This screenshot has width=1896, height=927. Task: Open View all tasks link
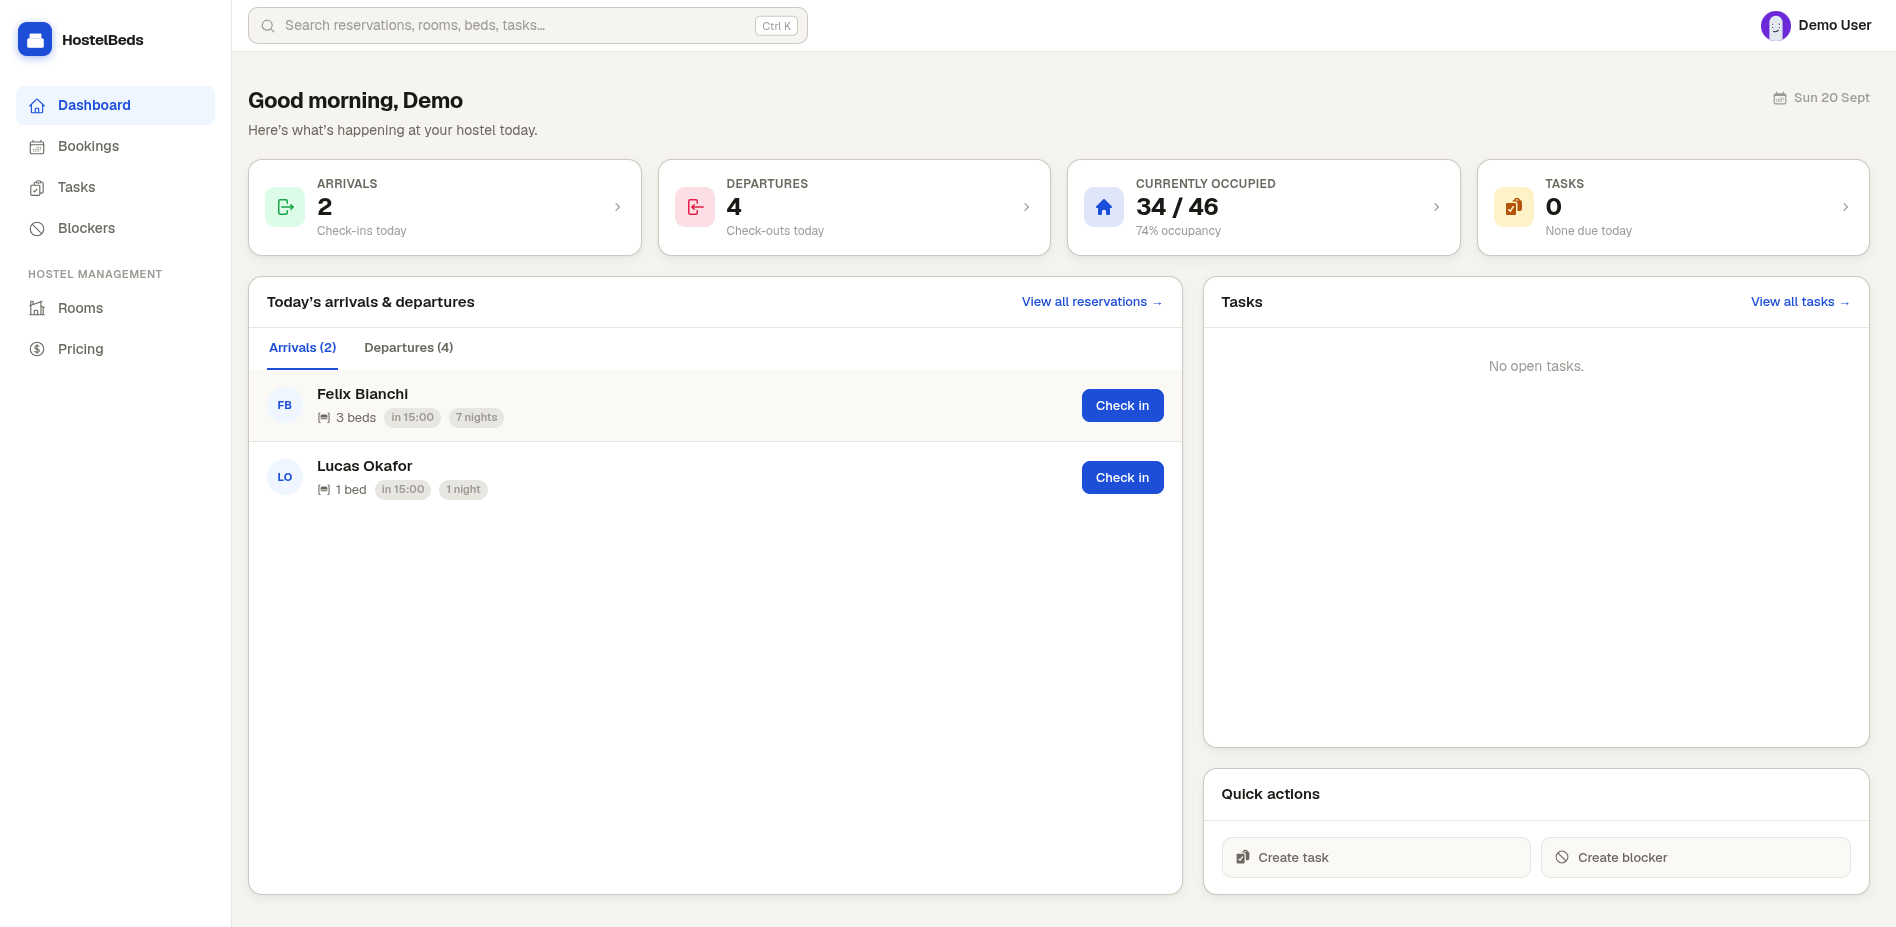[x=1800, y=302]
